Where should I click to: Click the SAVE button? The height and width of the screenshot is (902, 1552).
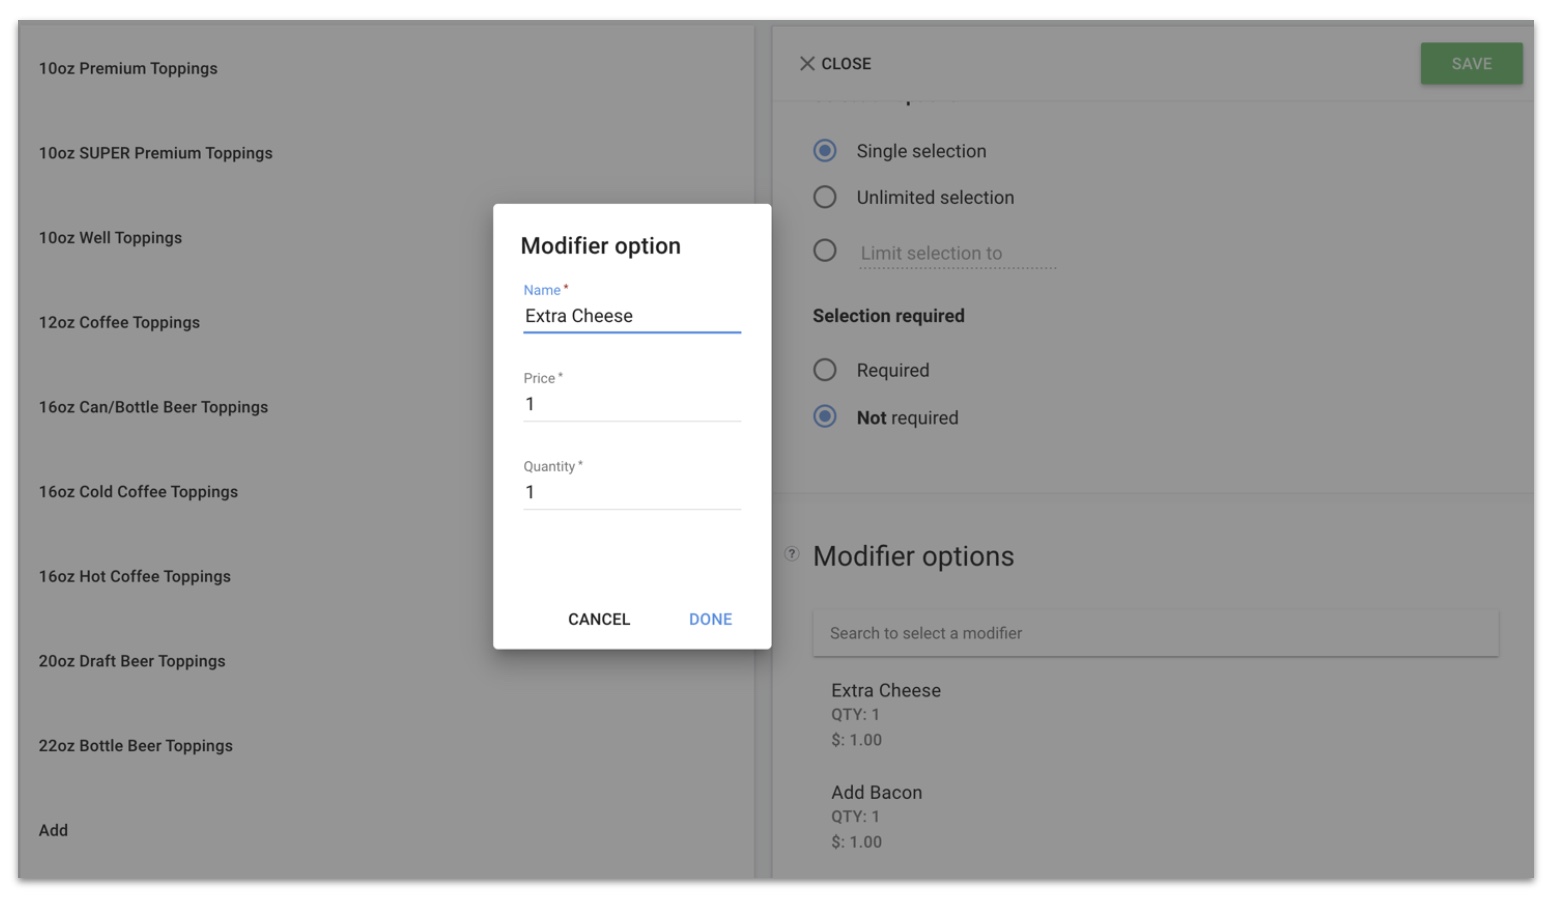[1470, 63]
